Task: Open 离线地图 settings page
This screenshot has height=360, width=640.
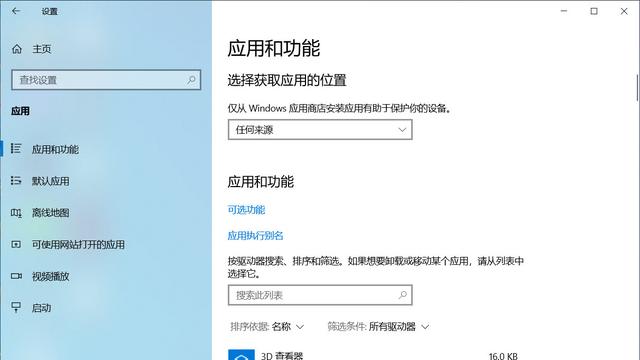Action: [x=51, y=213]
